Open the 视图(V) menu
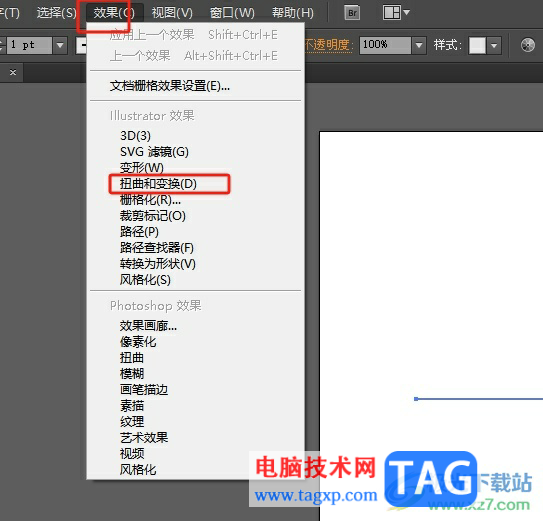 click(172, 13)
